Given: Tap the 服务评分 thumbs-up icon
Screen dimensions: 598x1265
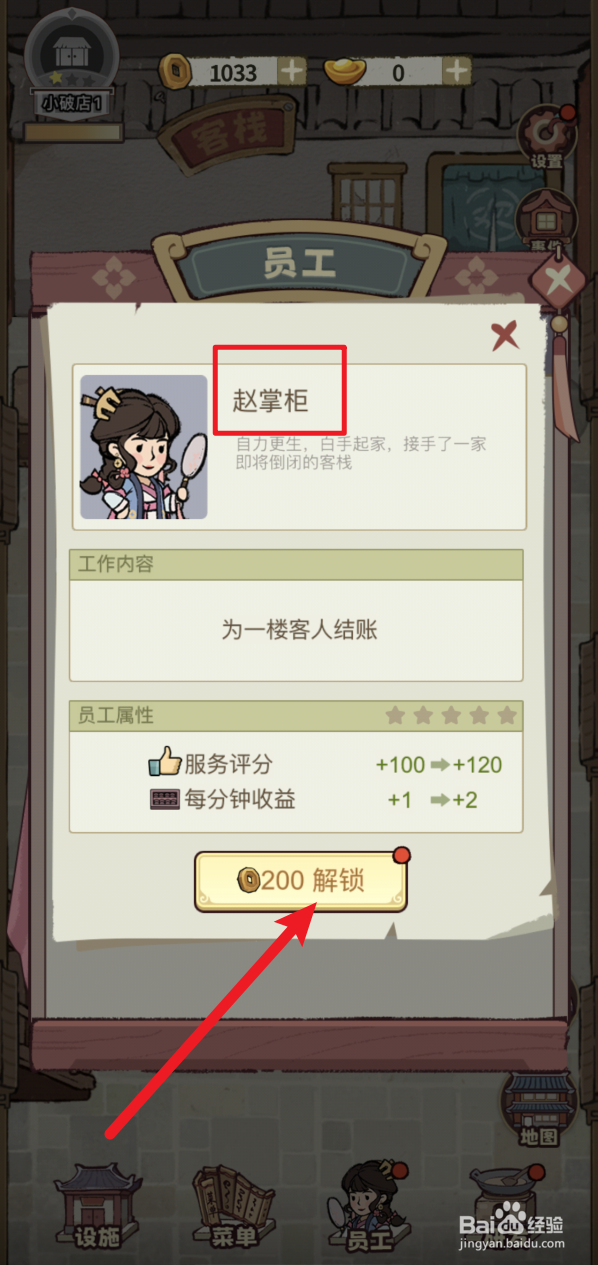Looking at the screenshot, I should coord(165,764).
